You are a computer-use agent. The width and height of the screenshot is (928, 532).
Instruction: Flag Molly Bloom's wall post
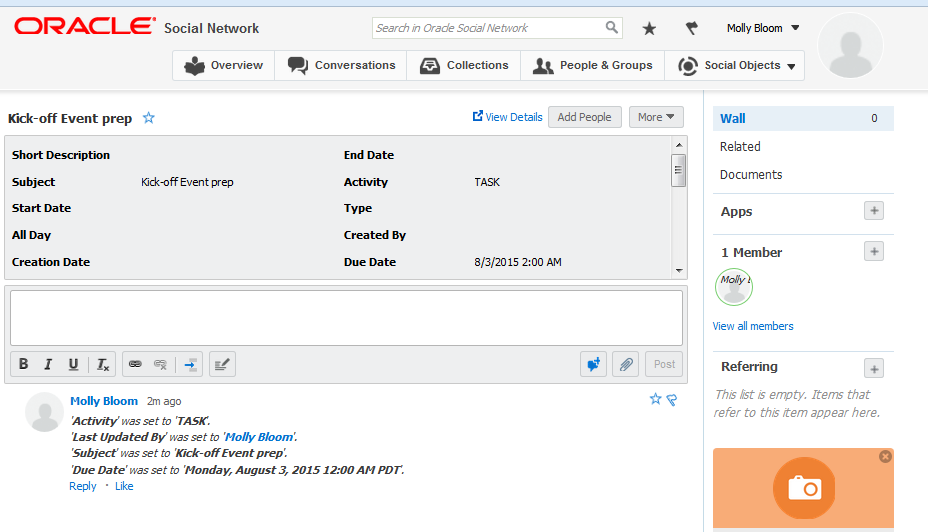pyautogui.click(x=672, y=400)
